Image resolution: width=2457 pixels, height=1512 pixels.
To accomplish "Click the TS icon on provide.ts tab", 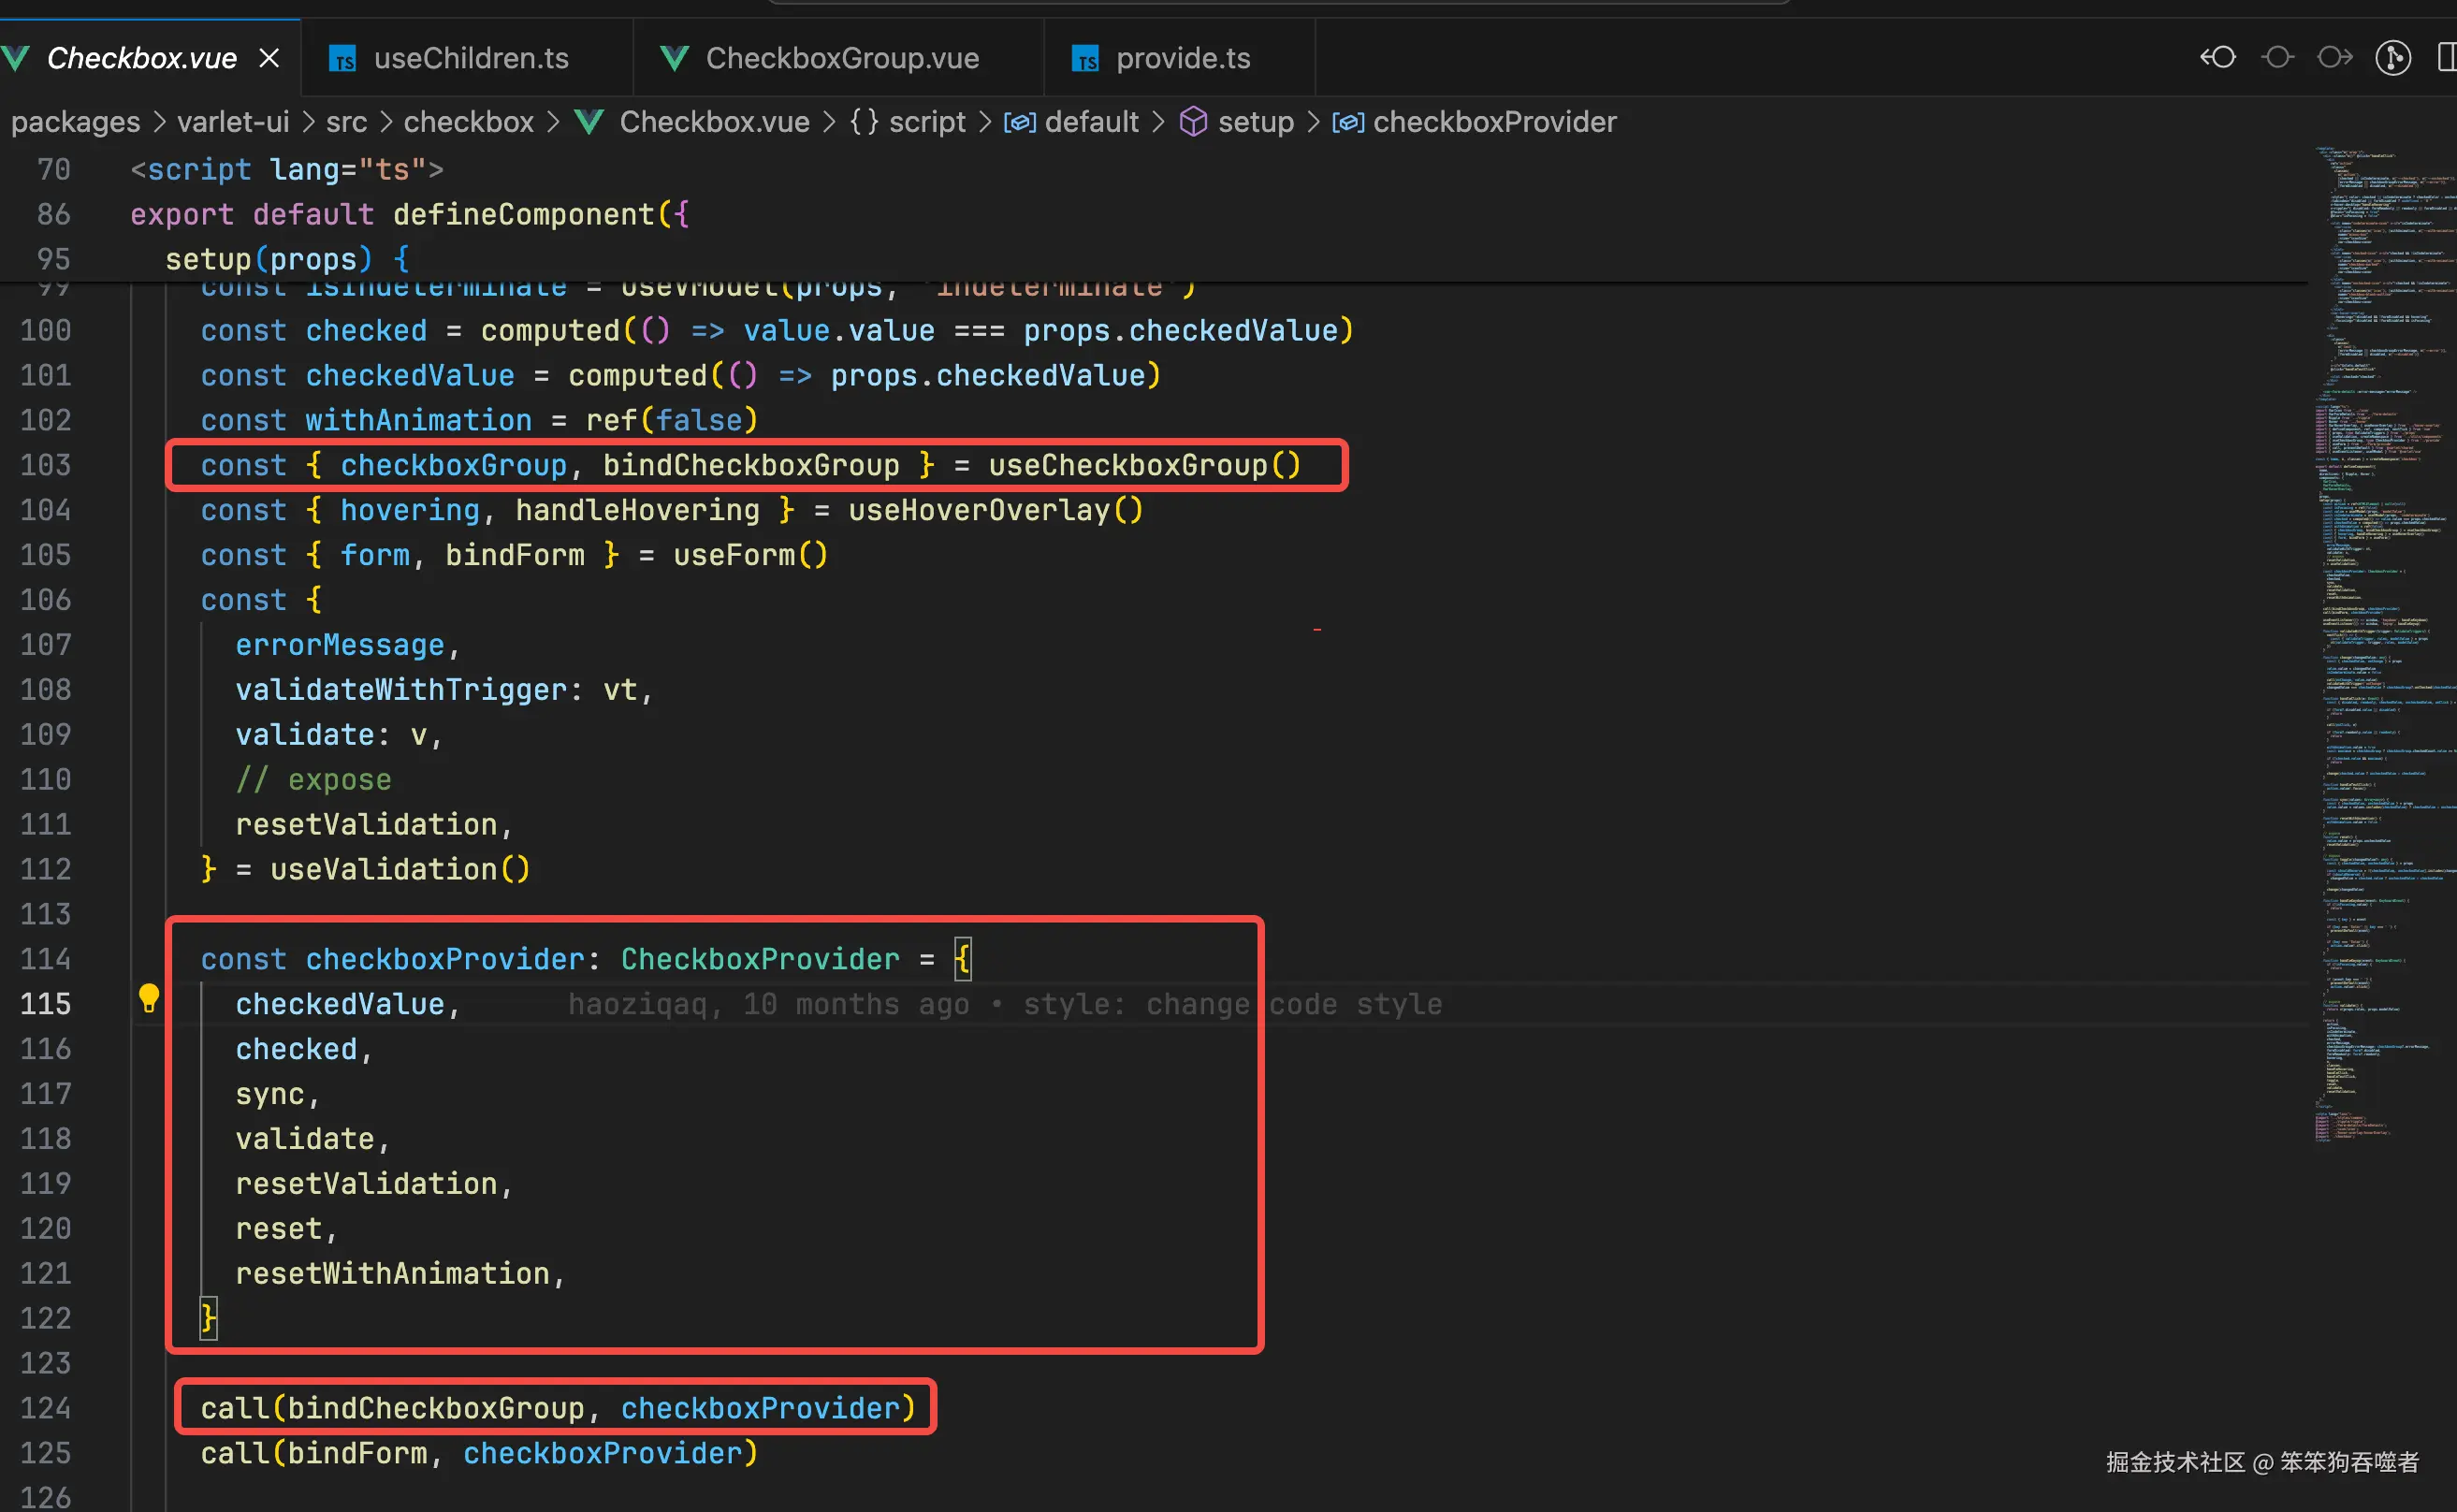I will pyautogui.click(x=1085, y=59).
